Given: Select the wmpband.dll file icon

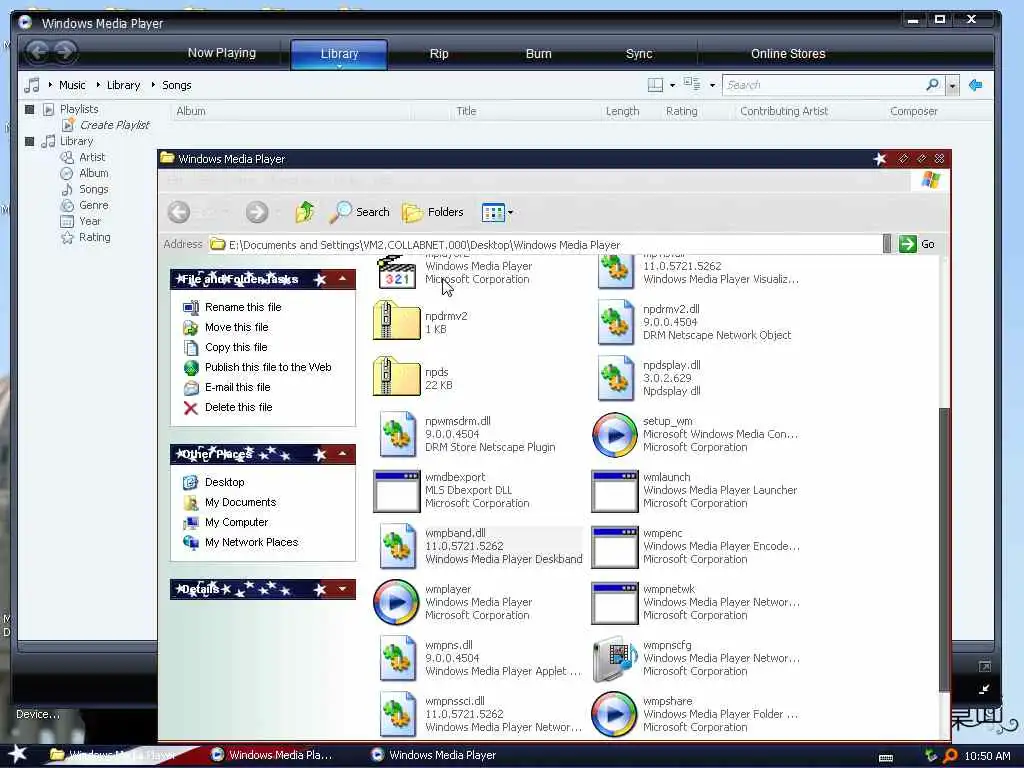Looking at the screenshot, I should pyautogui.click(x=396, y=547).
